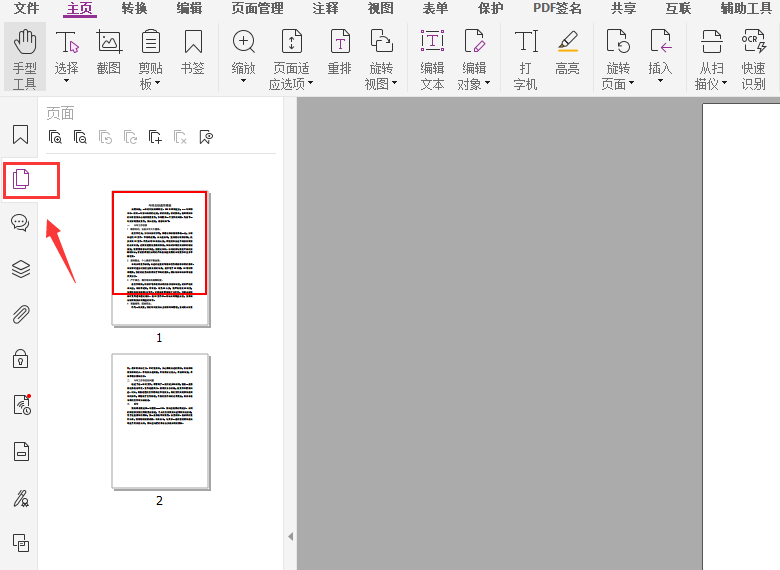
Task: Click the Edit Text (编辑文本) tool
Action: (432, 58)
